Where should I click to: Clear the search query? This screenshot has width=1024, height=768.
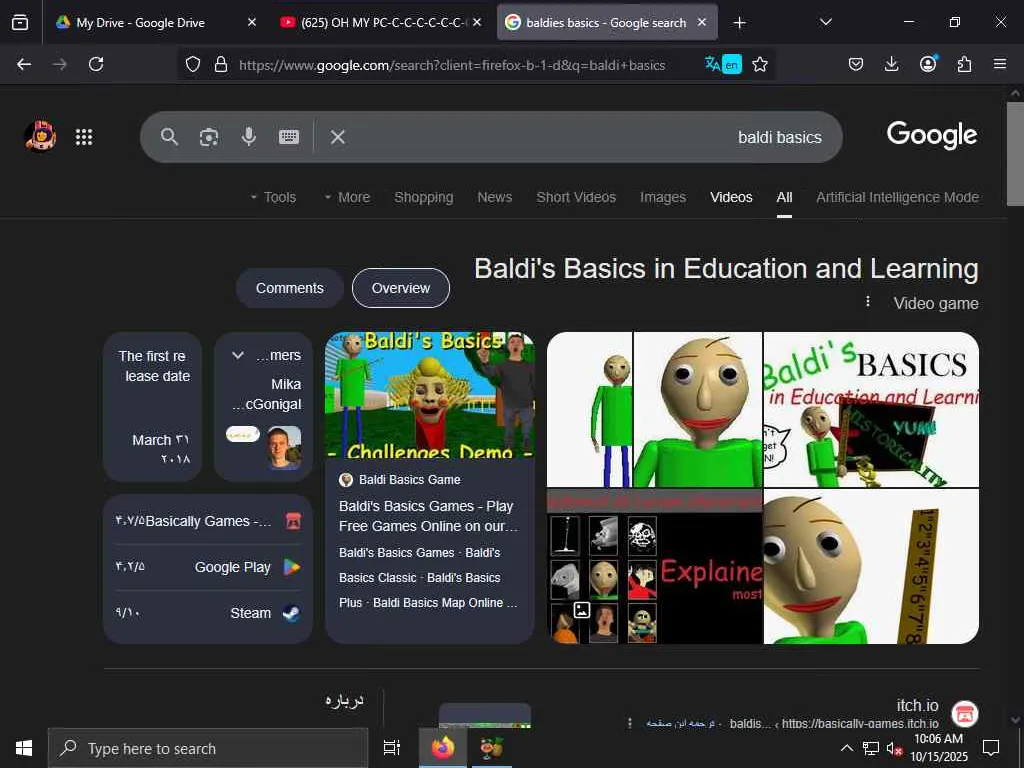pyautogui.click(x=338, y=136)
